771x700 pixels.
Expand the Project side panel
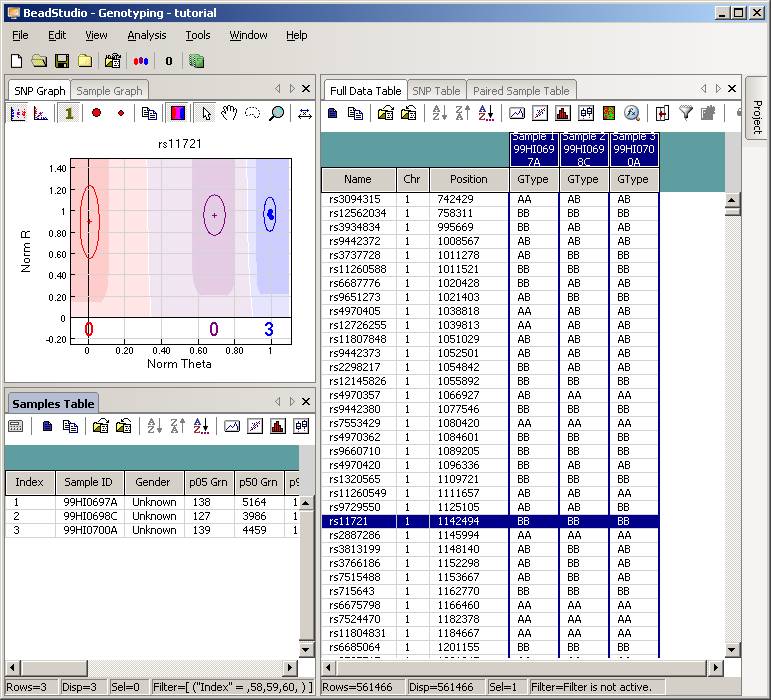click(757, 116)
